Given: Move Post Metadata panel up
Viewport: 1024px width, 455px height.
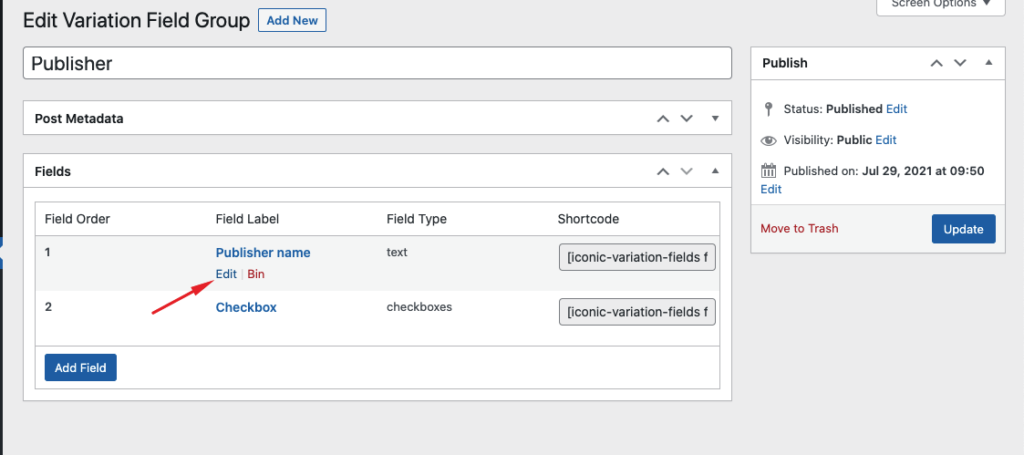Looking at the screenshot, I should tap(662, 118).
